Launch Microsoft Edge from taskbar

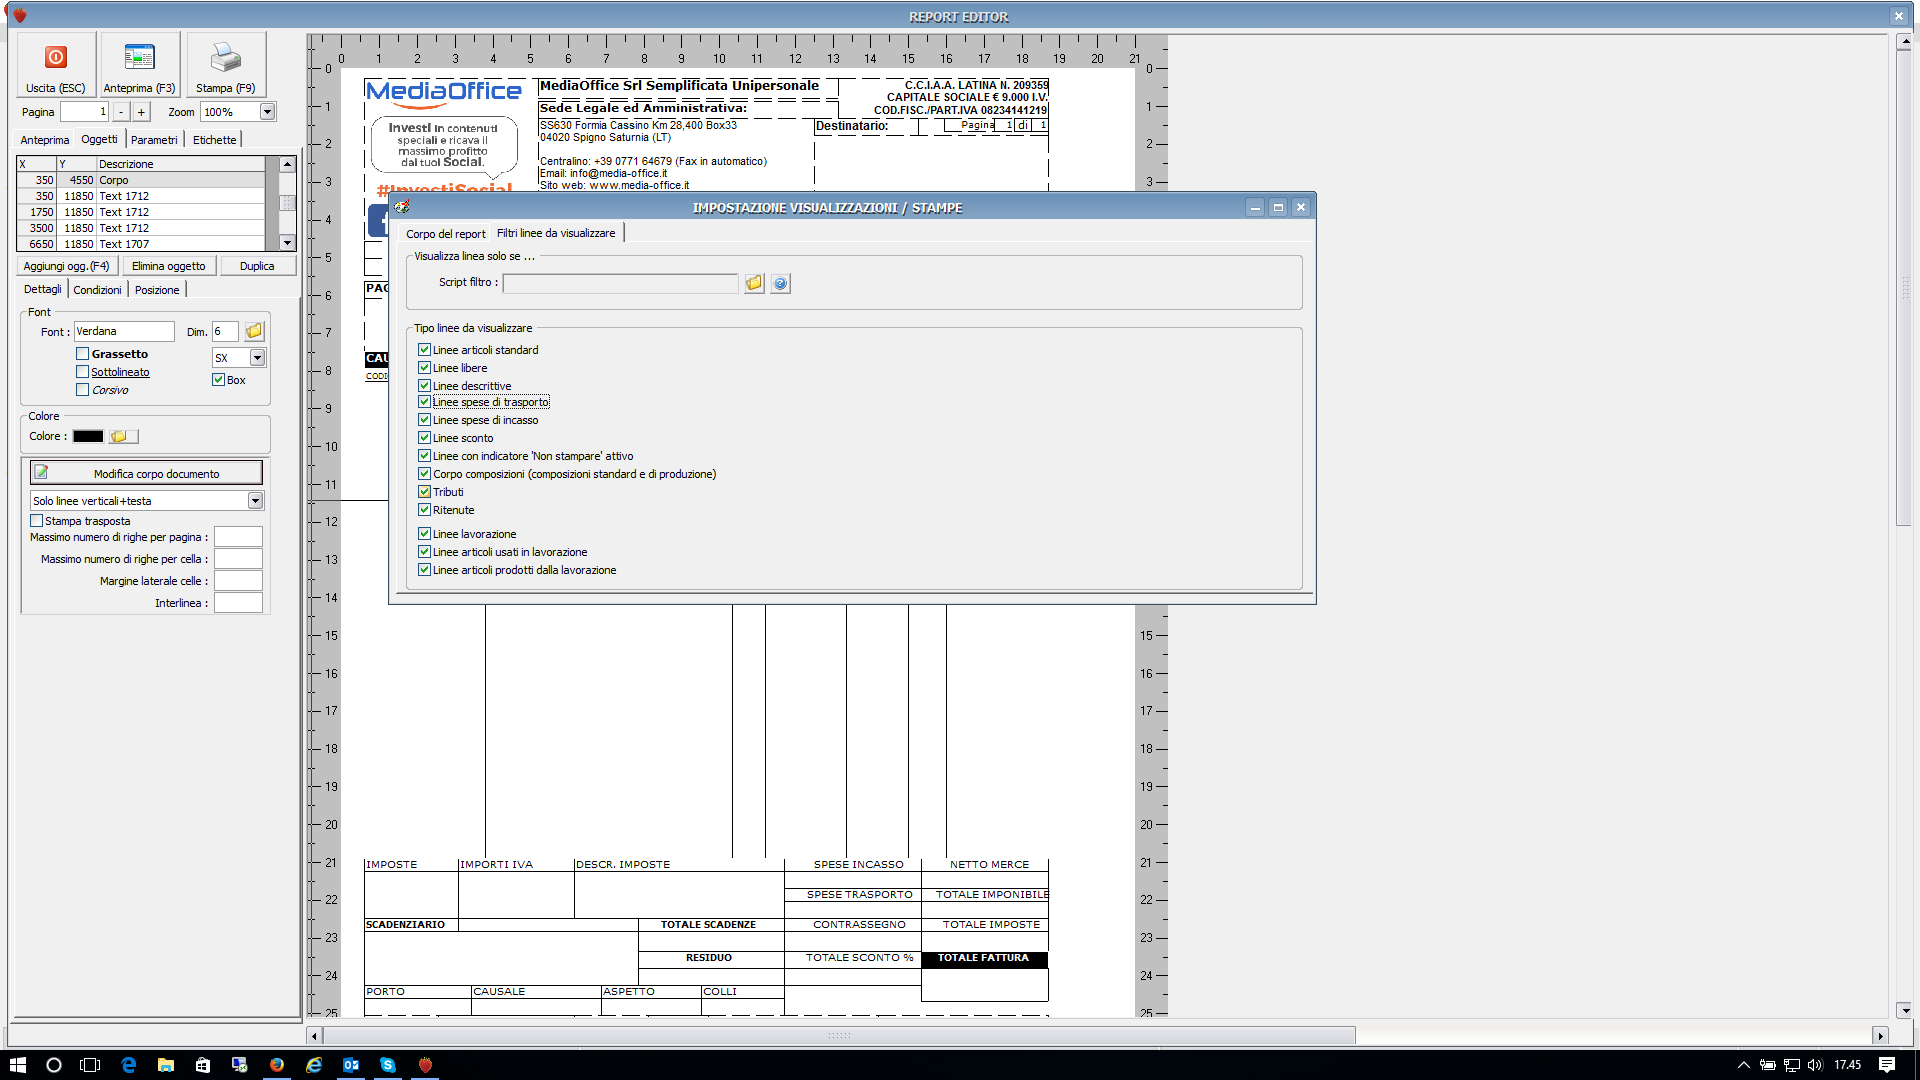[128, 1065]
